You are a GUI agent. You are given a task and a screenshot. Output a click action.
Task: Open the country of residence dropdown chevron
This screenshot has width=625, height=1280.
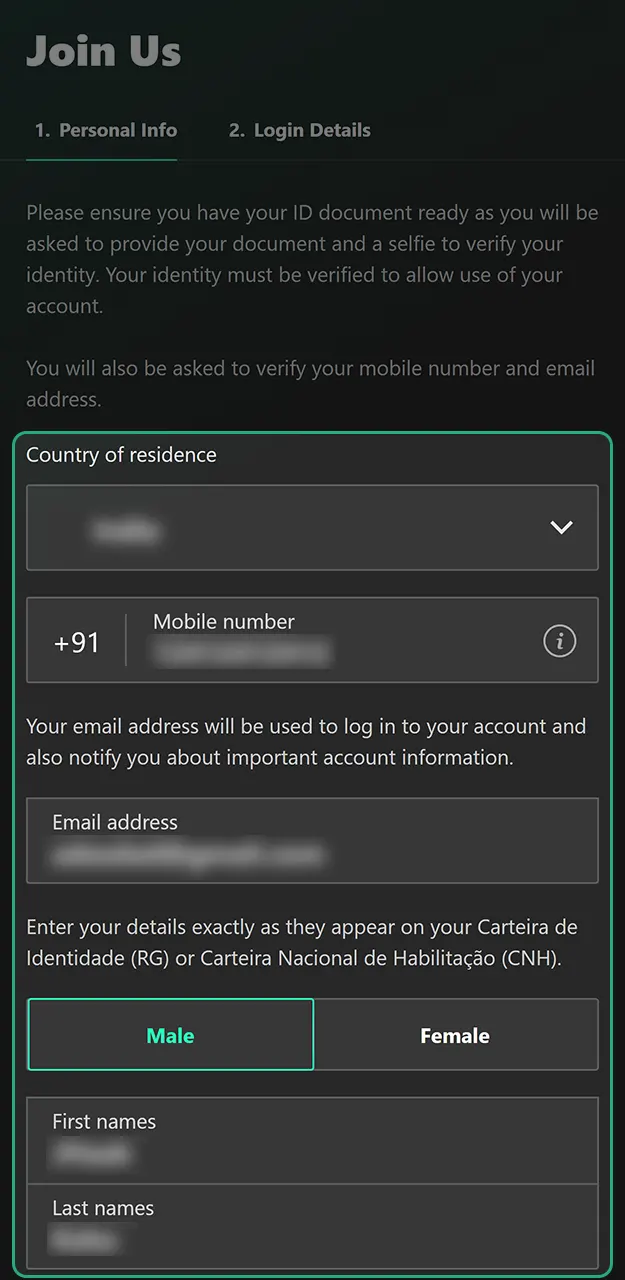(560, 528)
